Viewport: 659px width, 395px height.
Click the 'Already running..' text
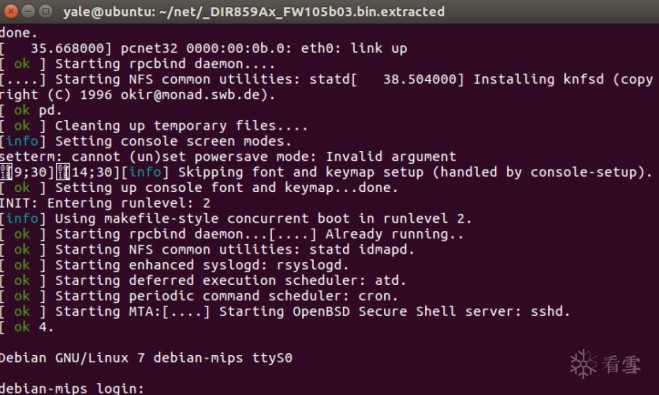click(394, 234)
